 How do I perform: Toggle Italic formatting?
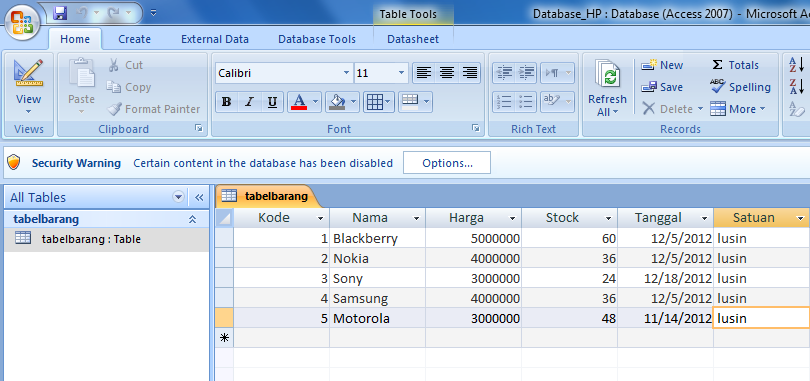click(x=249, y=102)
